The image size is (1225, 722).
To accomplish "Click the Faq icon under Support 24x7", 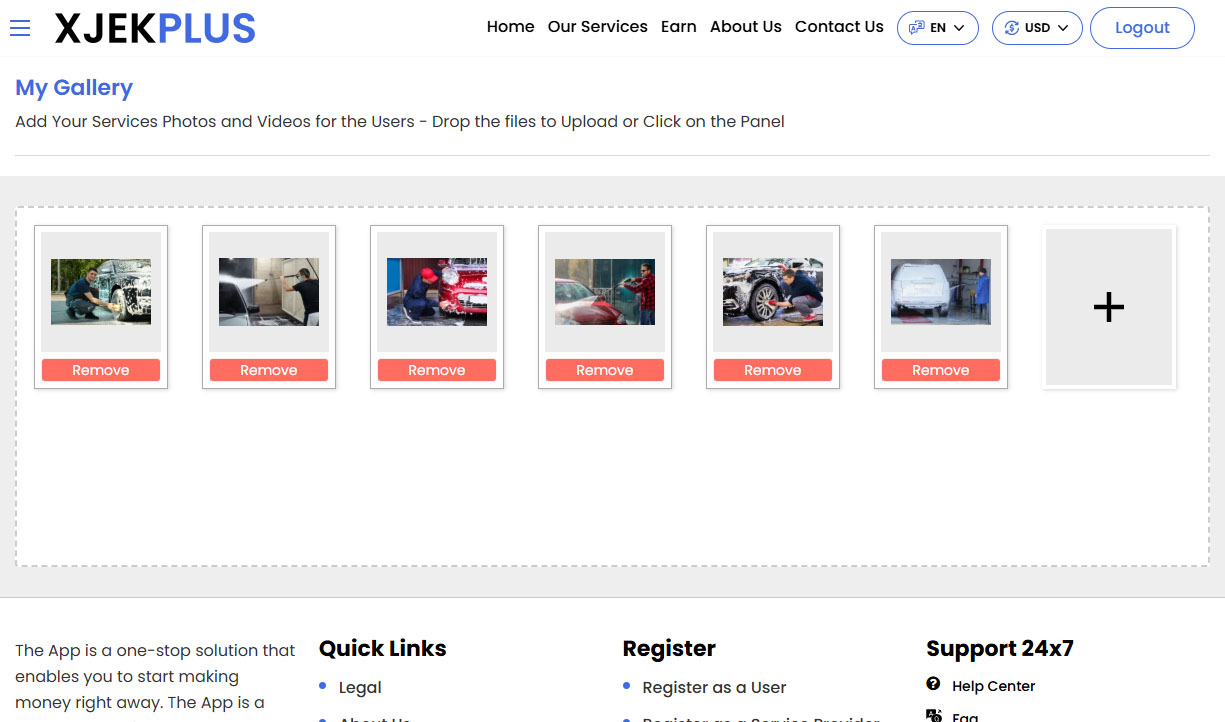I will coord(935,716).
